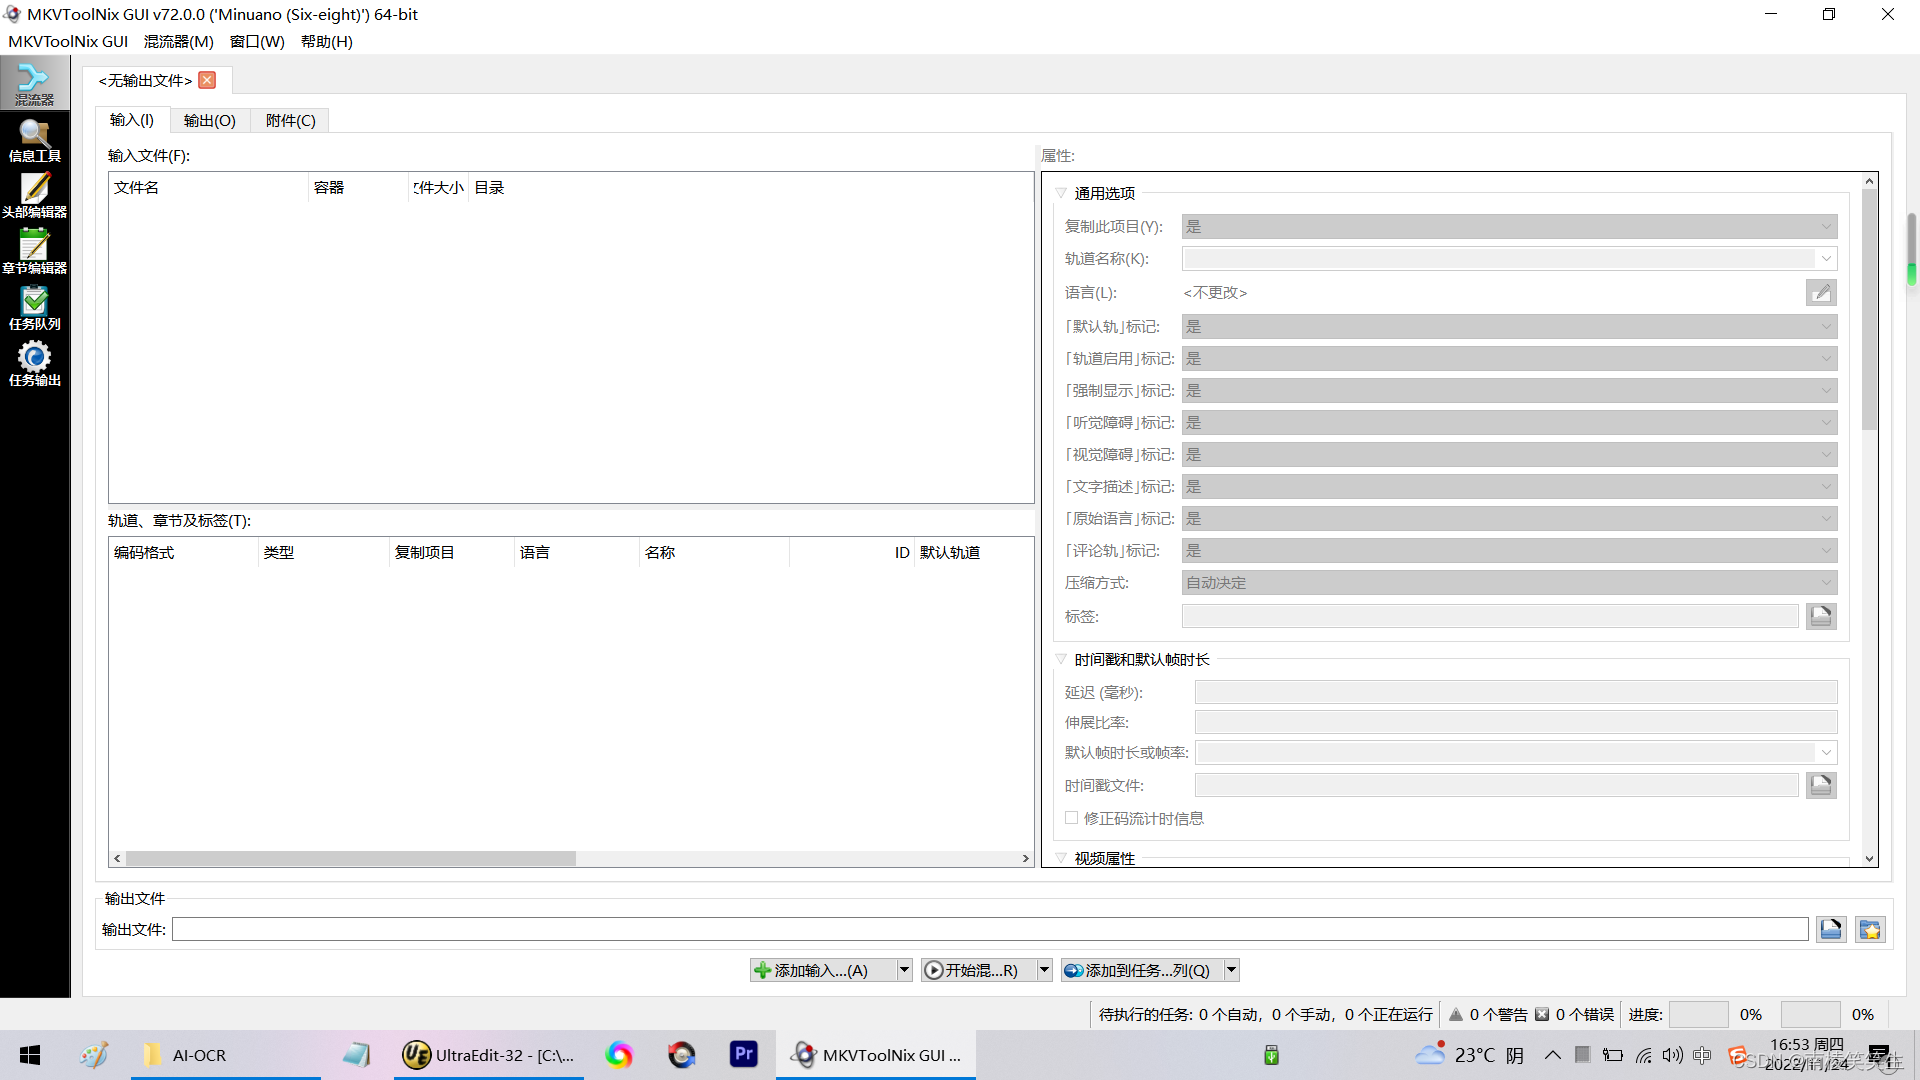Open 帮助(H) menu
1920x1080 pixels.
point(326,41)
